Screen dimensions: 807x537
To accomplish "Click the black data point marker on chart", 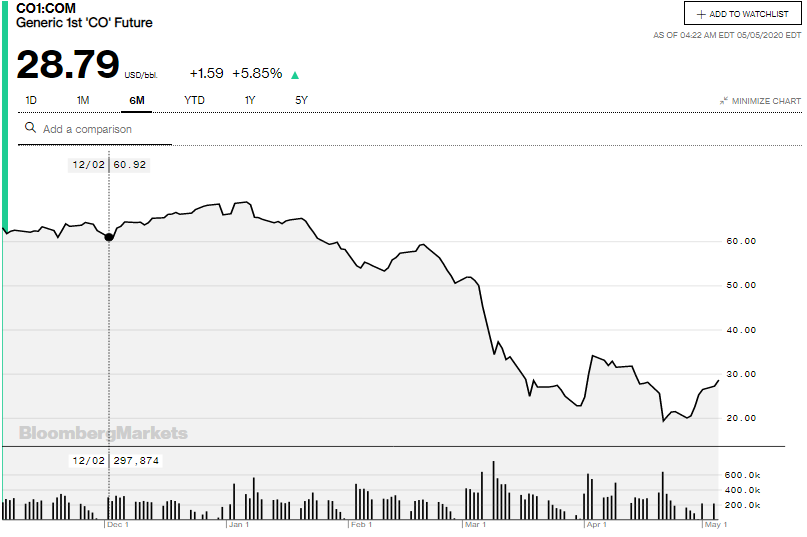I will [109, 237].
